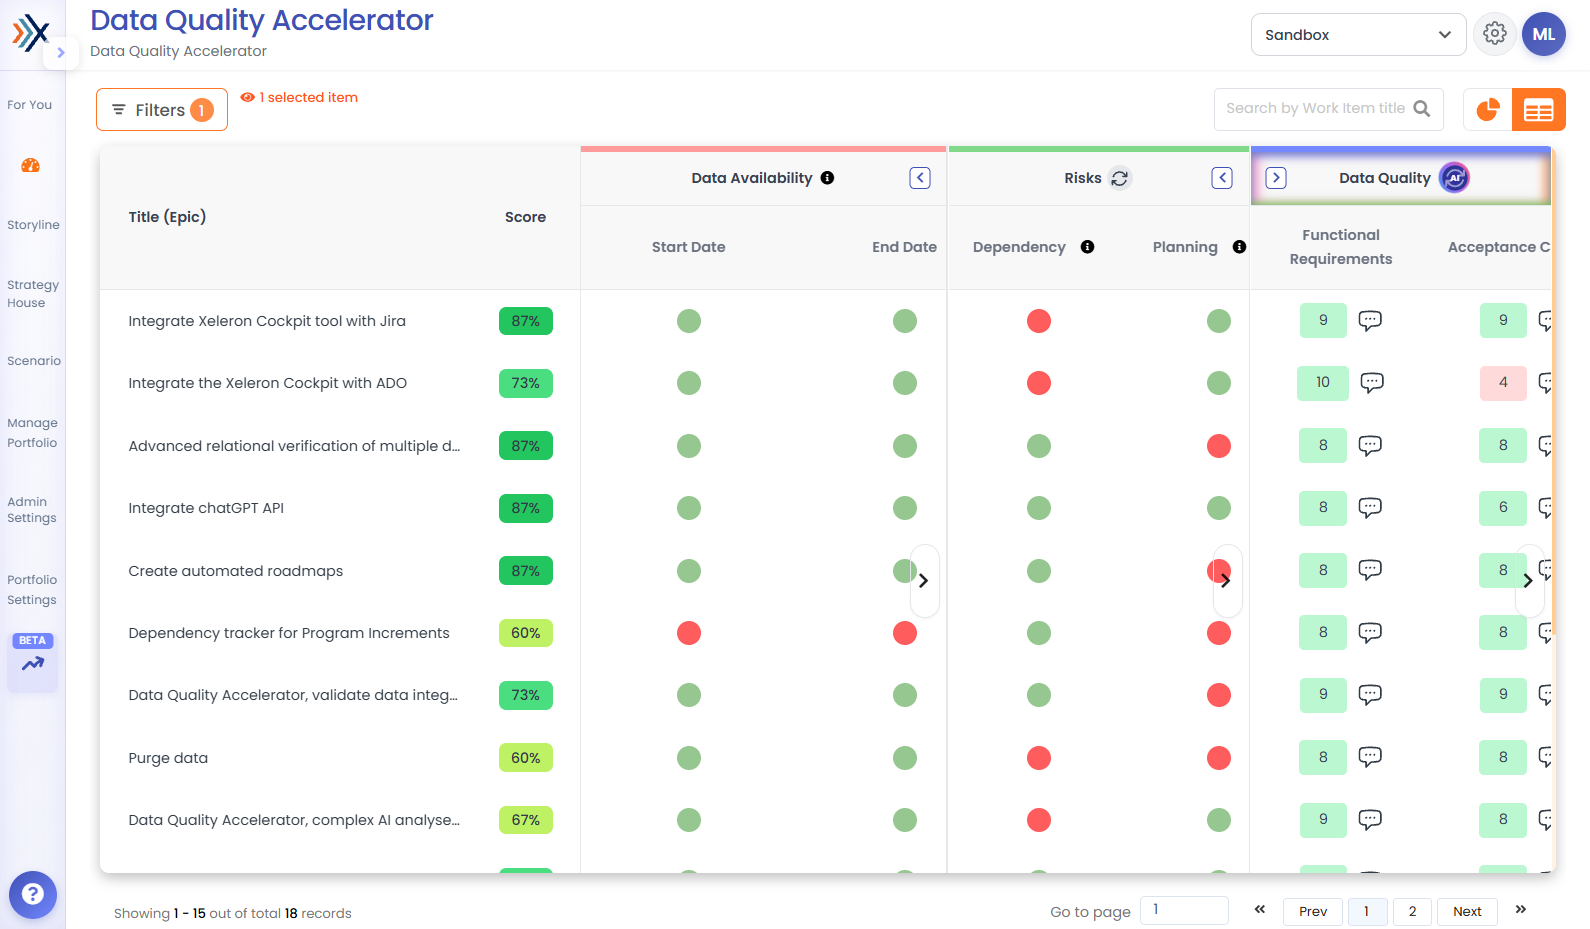Click the Xeleron logo icon
This screenshot has width=1590, height=929.
tap(31, 33)
